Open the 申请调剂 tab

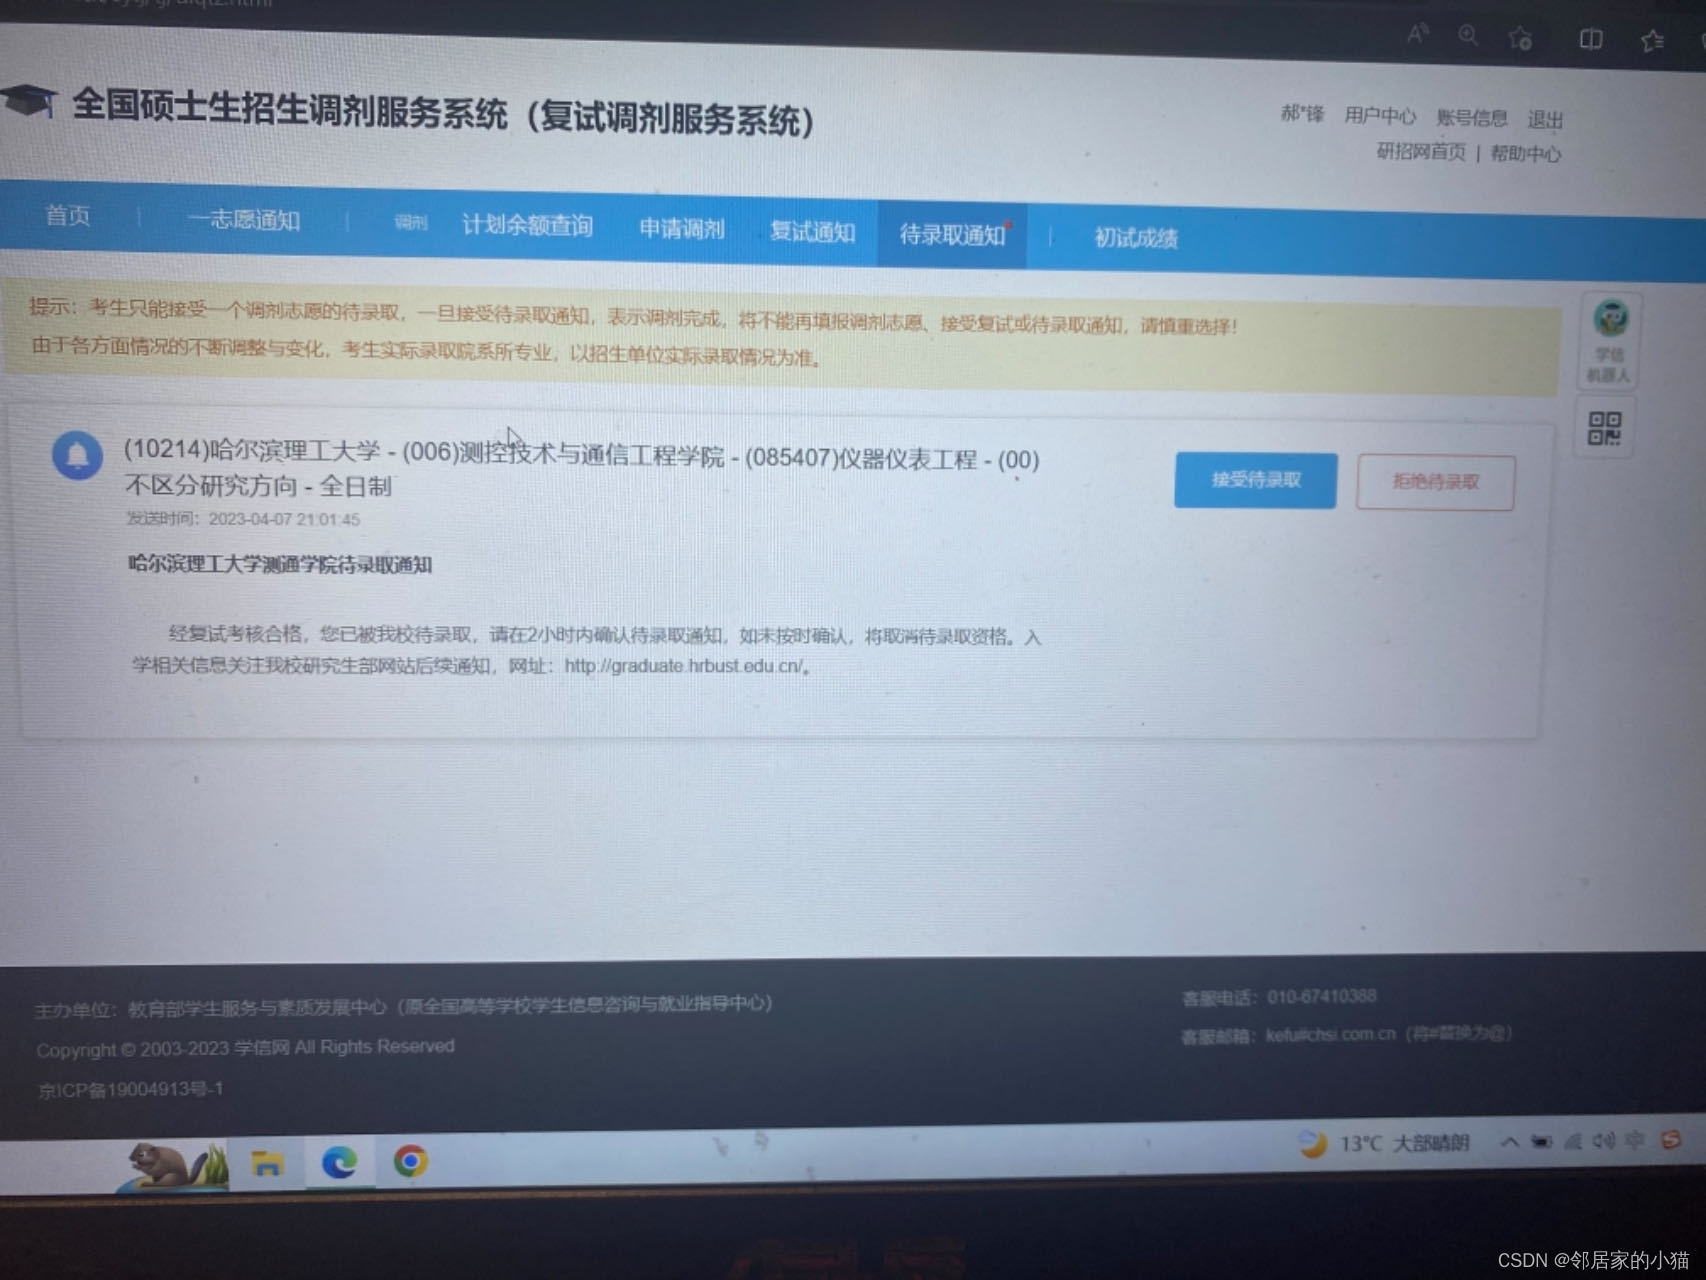click(x=682, y=229)
